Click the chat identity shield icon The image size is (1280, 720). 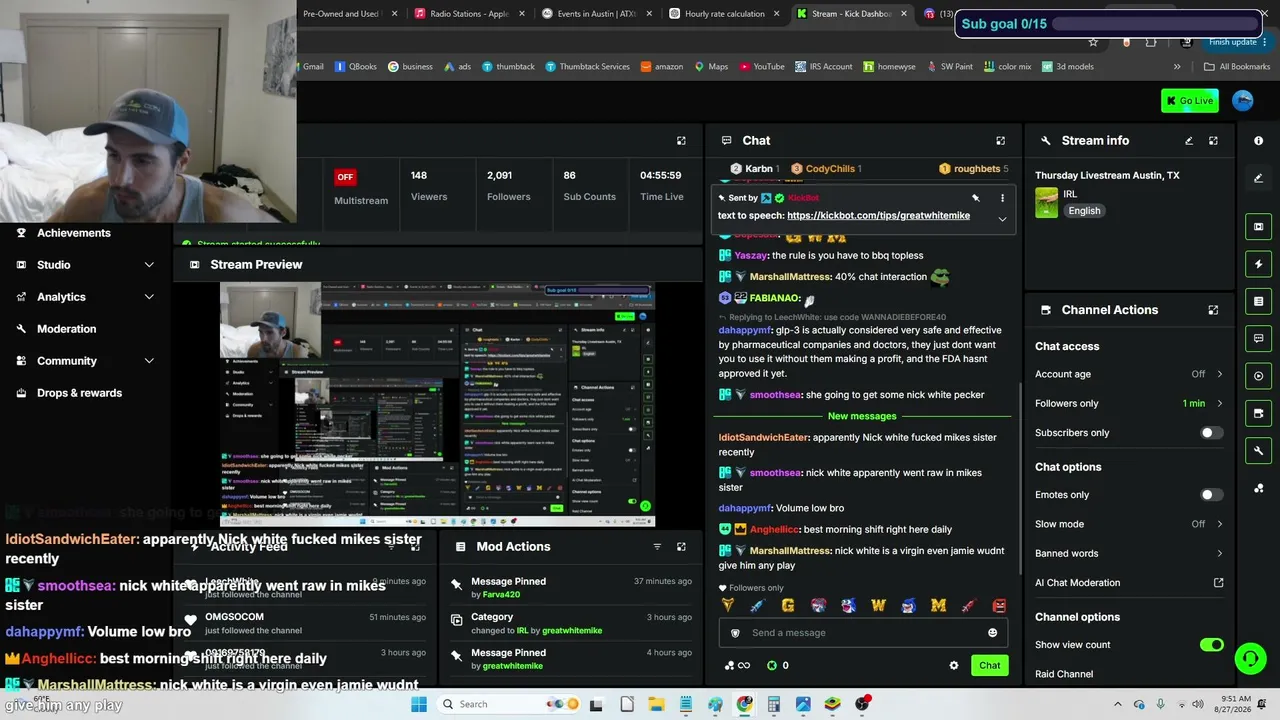click(x=735, y=633)
